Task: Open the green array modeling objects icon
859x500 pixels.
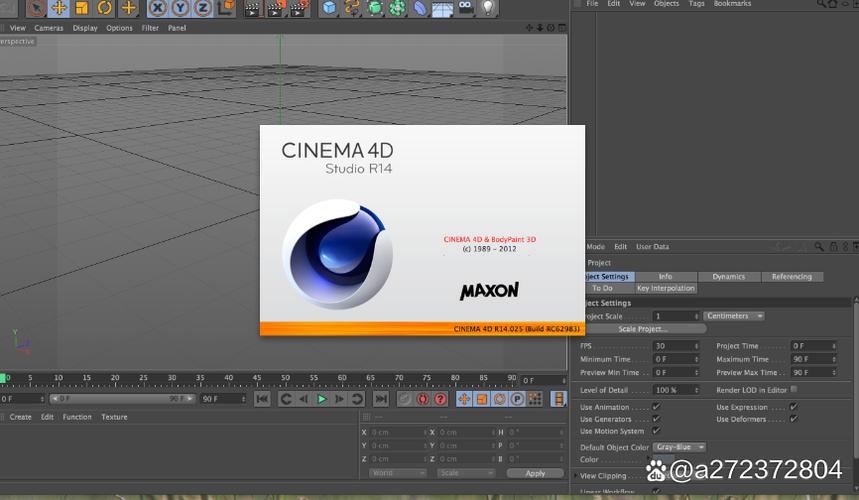Action: (398, 8)
